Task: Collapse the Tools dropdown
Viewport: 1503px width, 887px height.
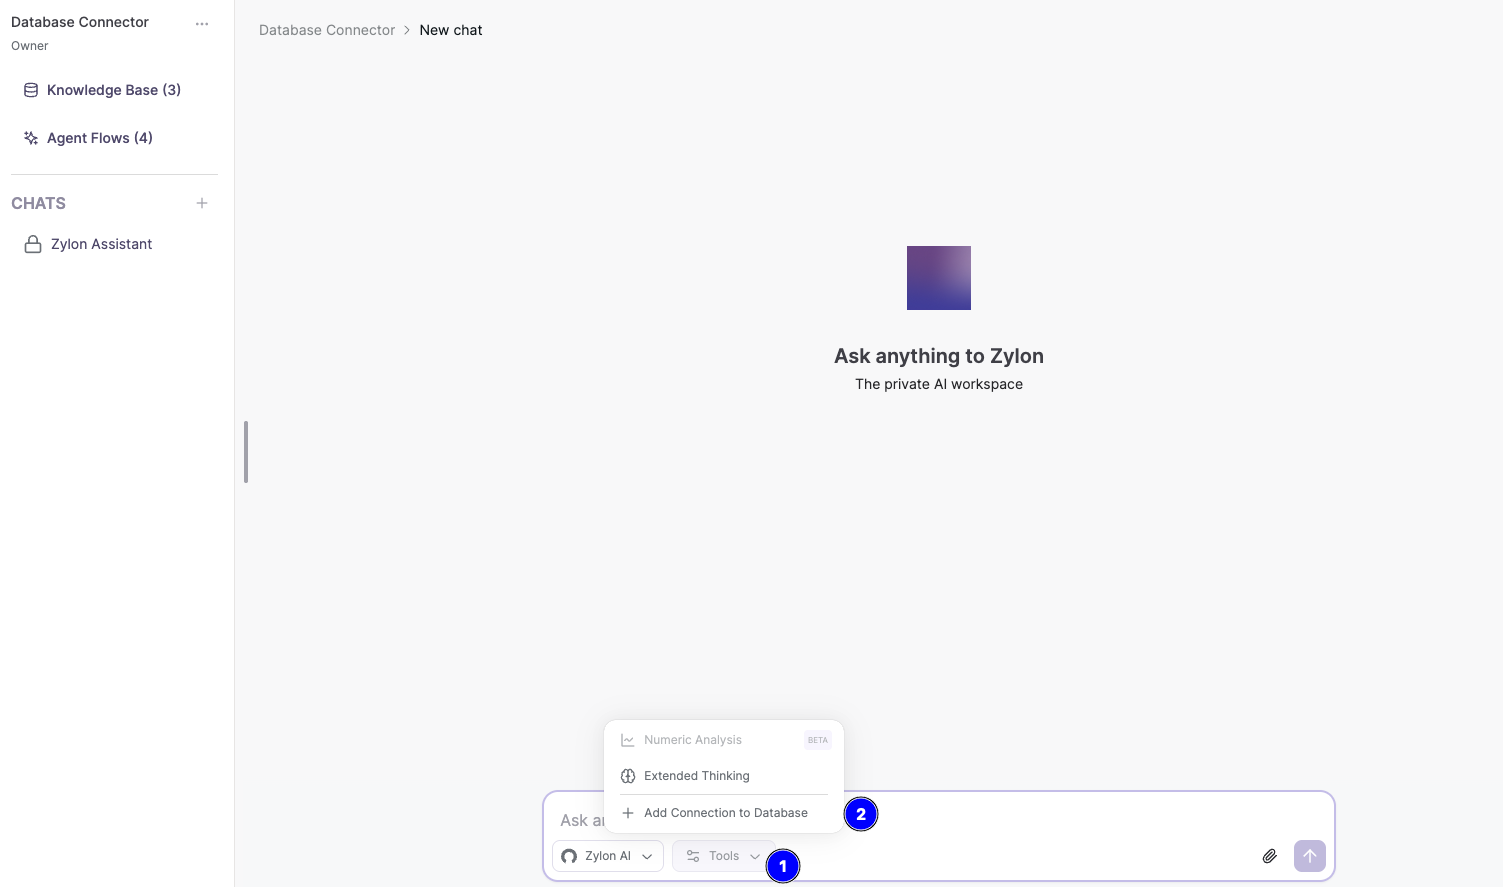Action: (722, 856)
